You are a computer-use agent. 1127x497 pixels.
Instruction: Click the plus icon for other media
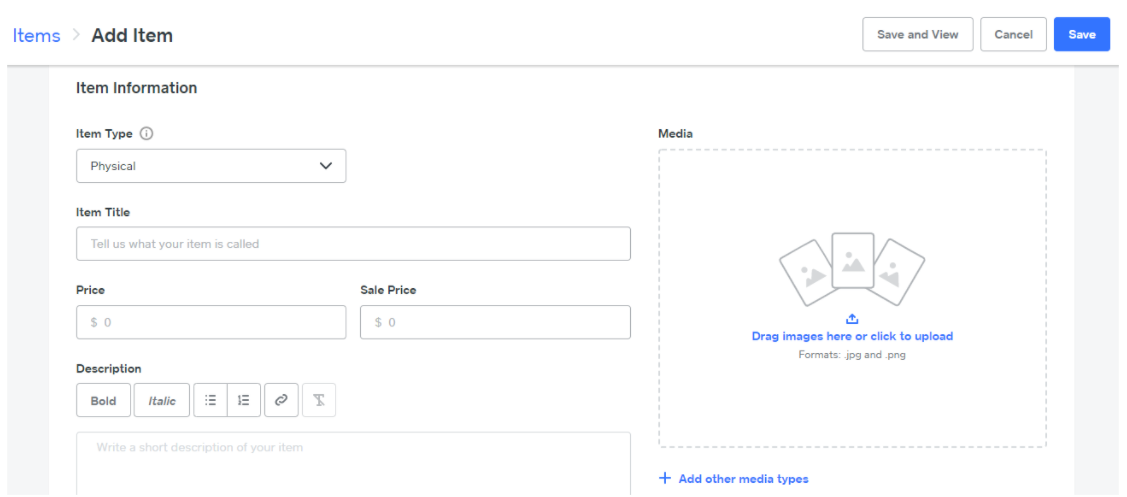click(x=665, y=478)
